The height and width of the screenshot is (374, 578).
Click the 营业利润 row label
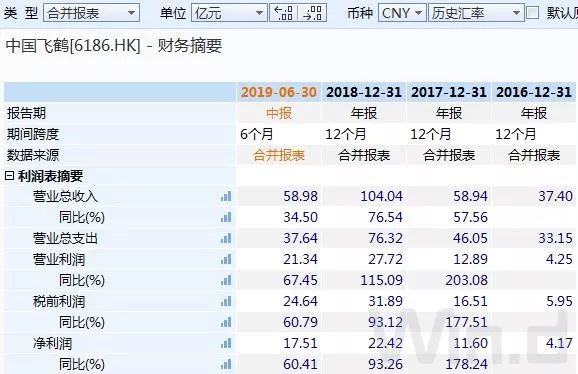59,259
